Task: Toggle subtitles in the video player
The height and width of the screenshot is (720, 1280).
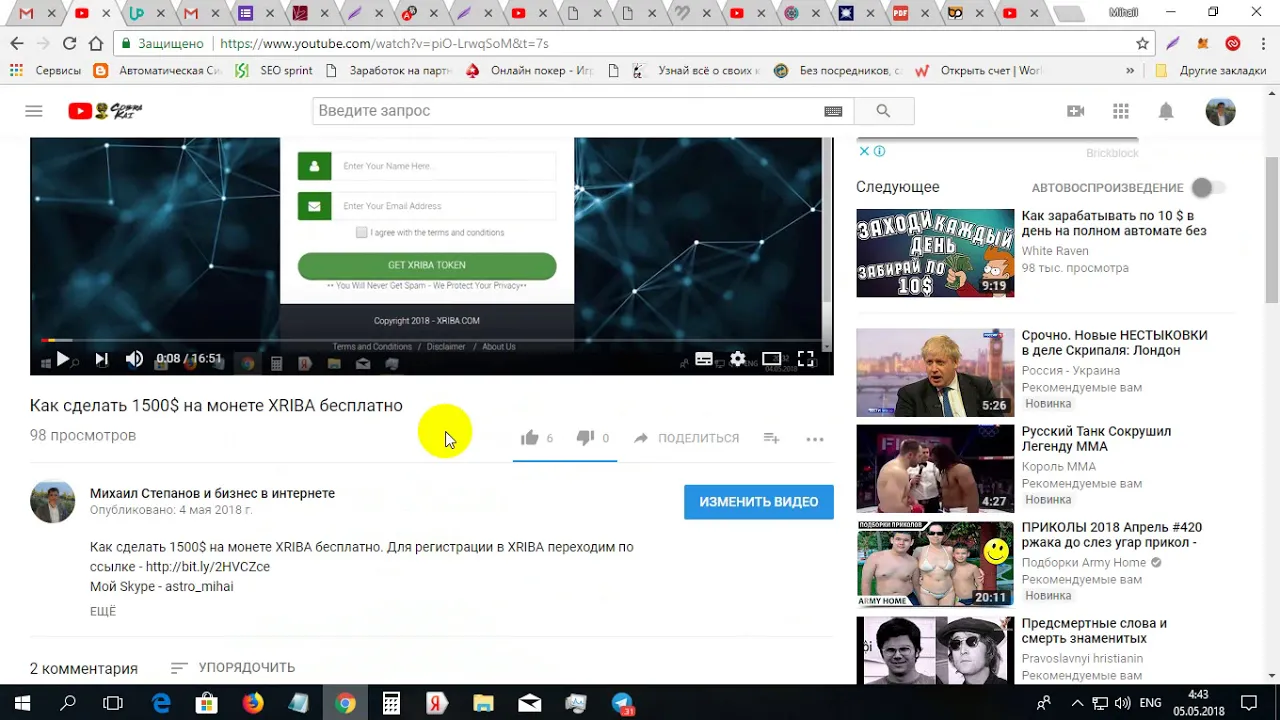Action: coord(704,359)
